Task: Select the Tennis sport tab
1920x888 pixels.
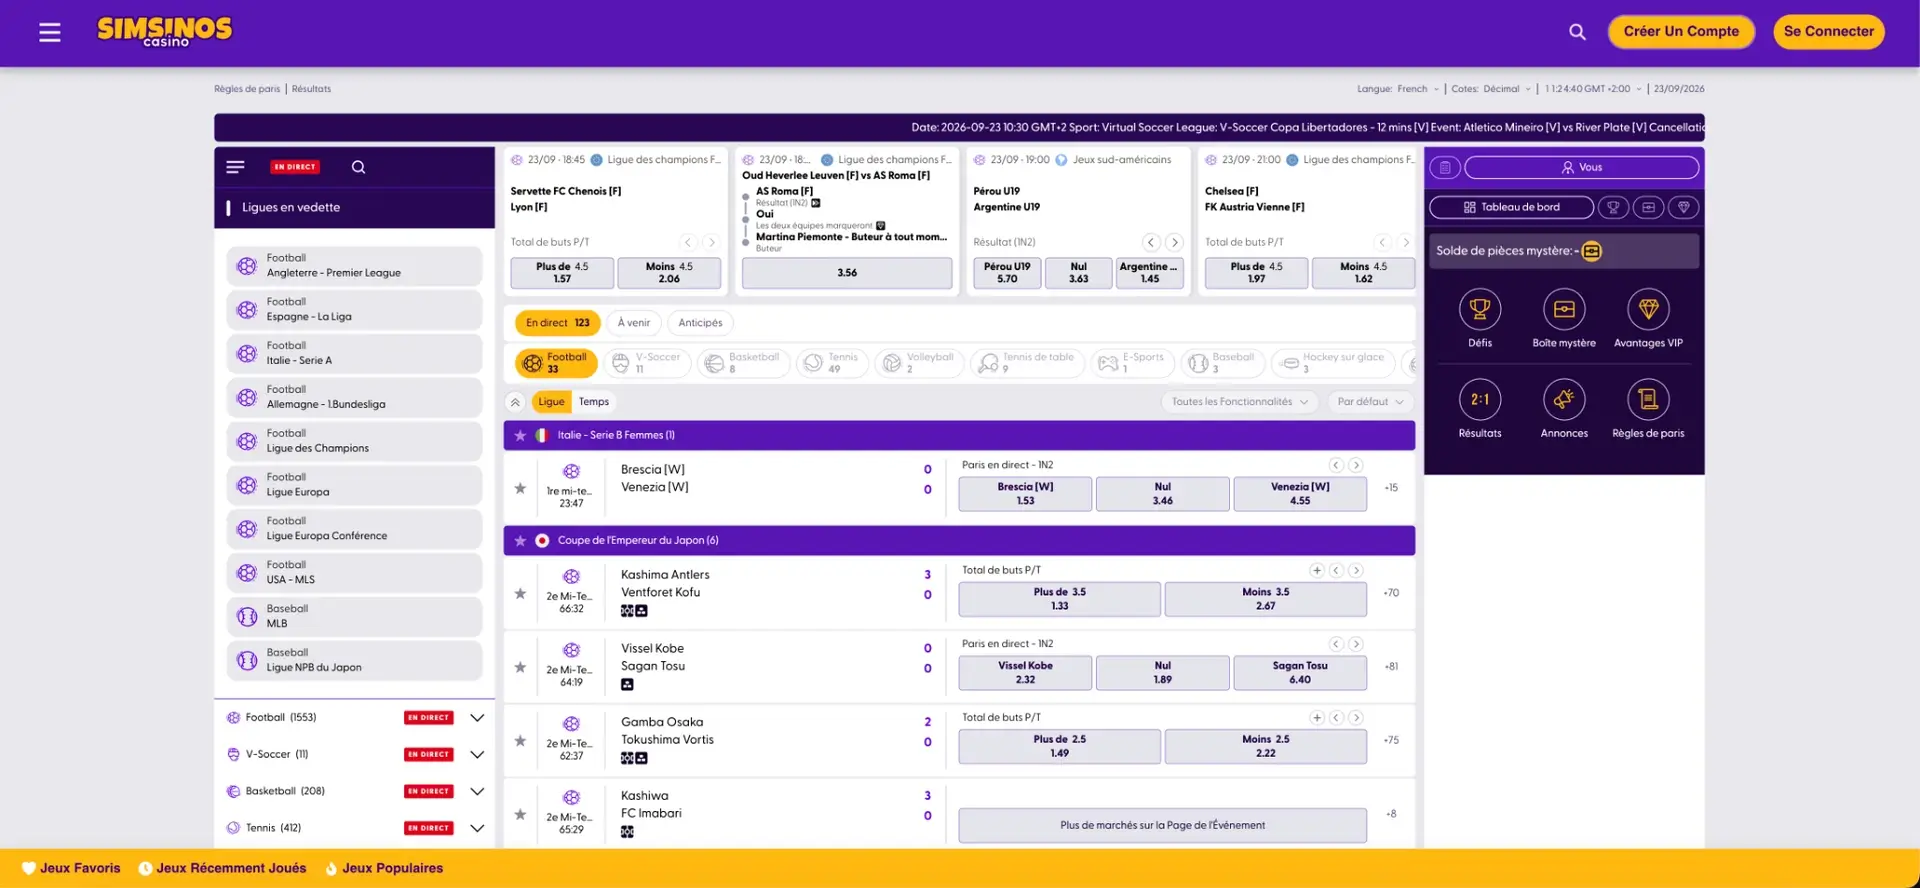Action: pyautogui.click(x=833, y=363)
